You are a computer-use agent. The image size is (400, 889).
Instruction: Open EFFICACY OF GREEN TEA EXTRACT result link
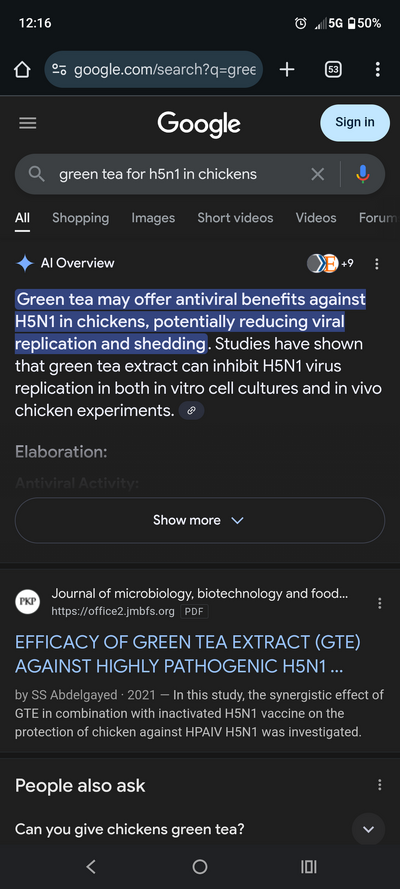pos(188,654)
